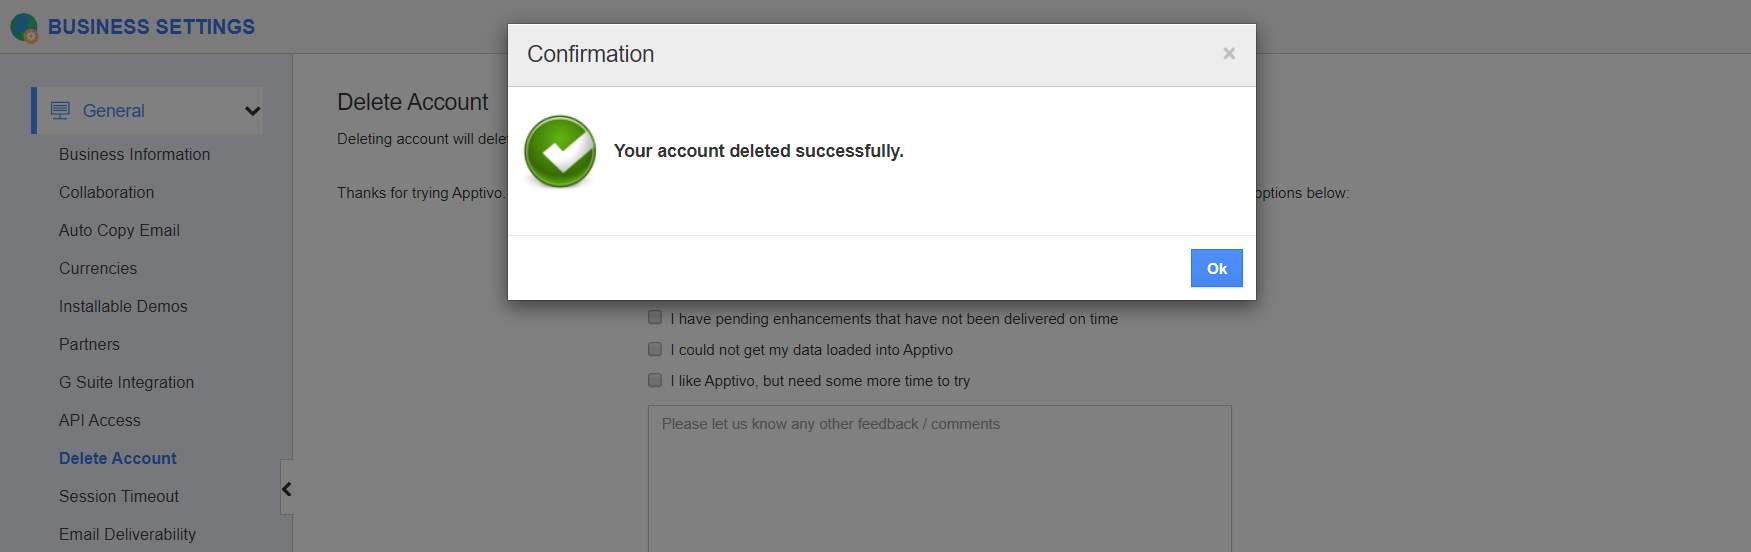This screenshot has height=552, width=1751.
Task: Open Installable Demos page
Action: click(123, 306)
